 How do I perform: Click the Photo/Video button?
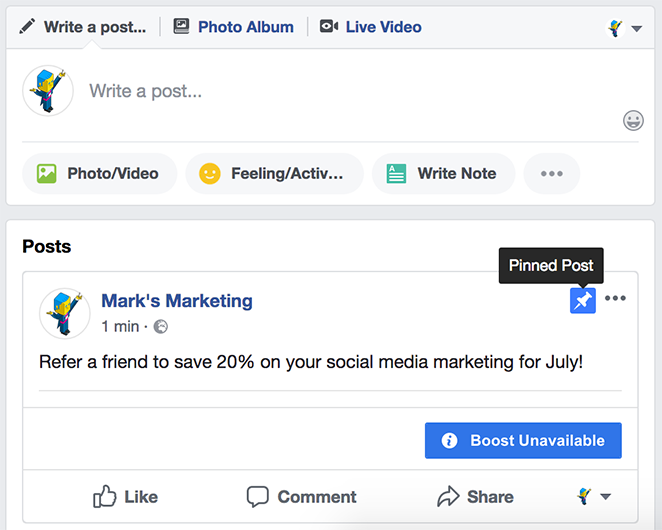99,174
